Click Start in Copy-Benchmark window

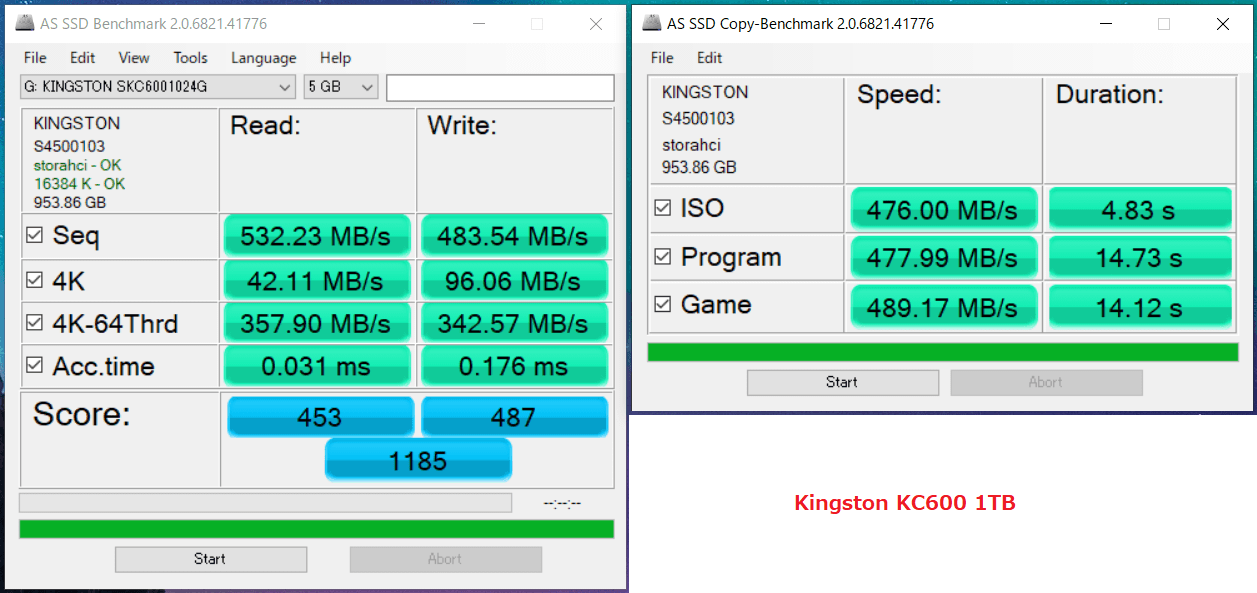(x=842, y=382)
